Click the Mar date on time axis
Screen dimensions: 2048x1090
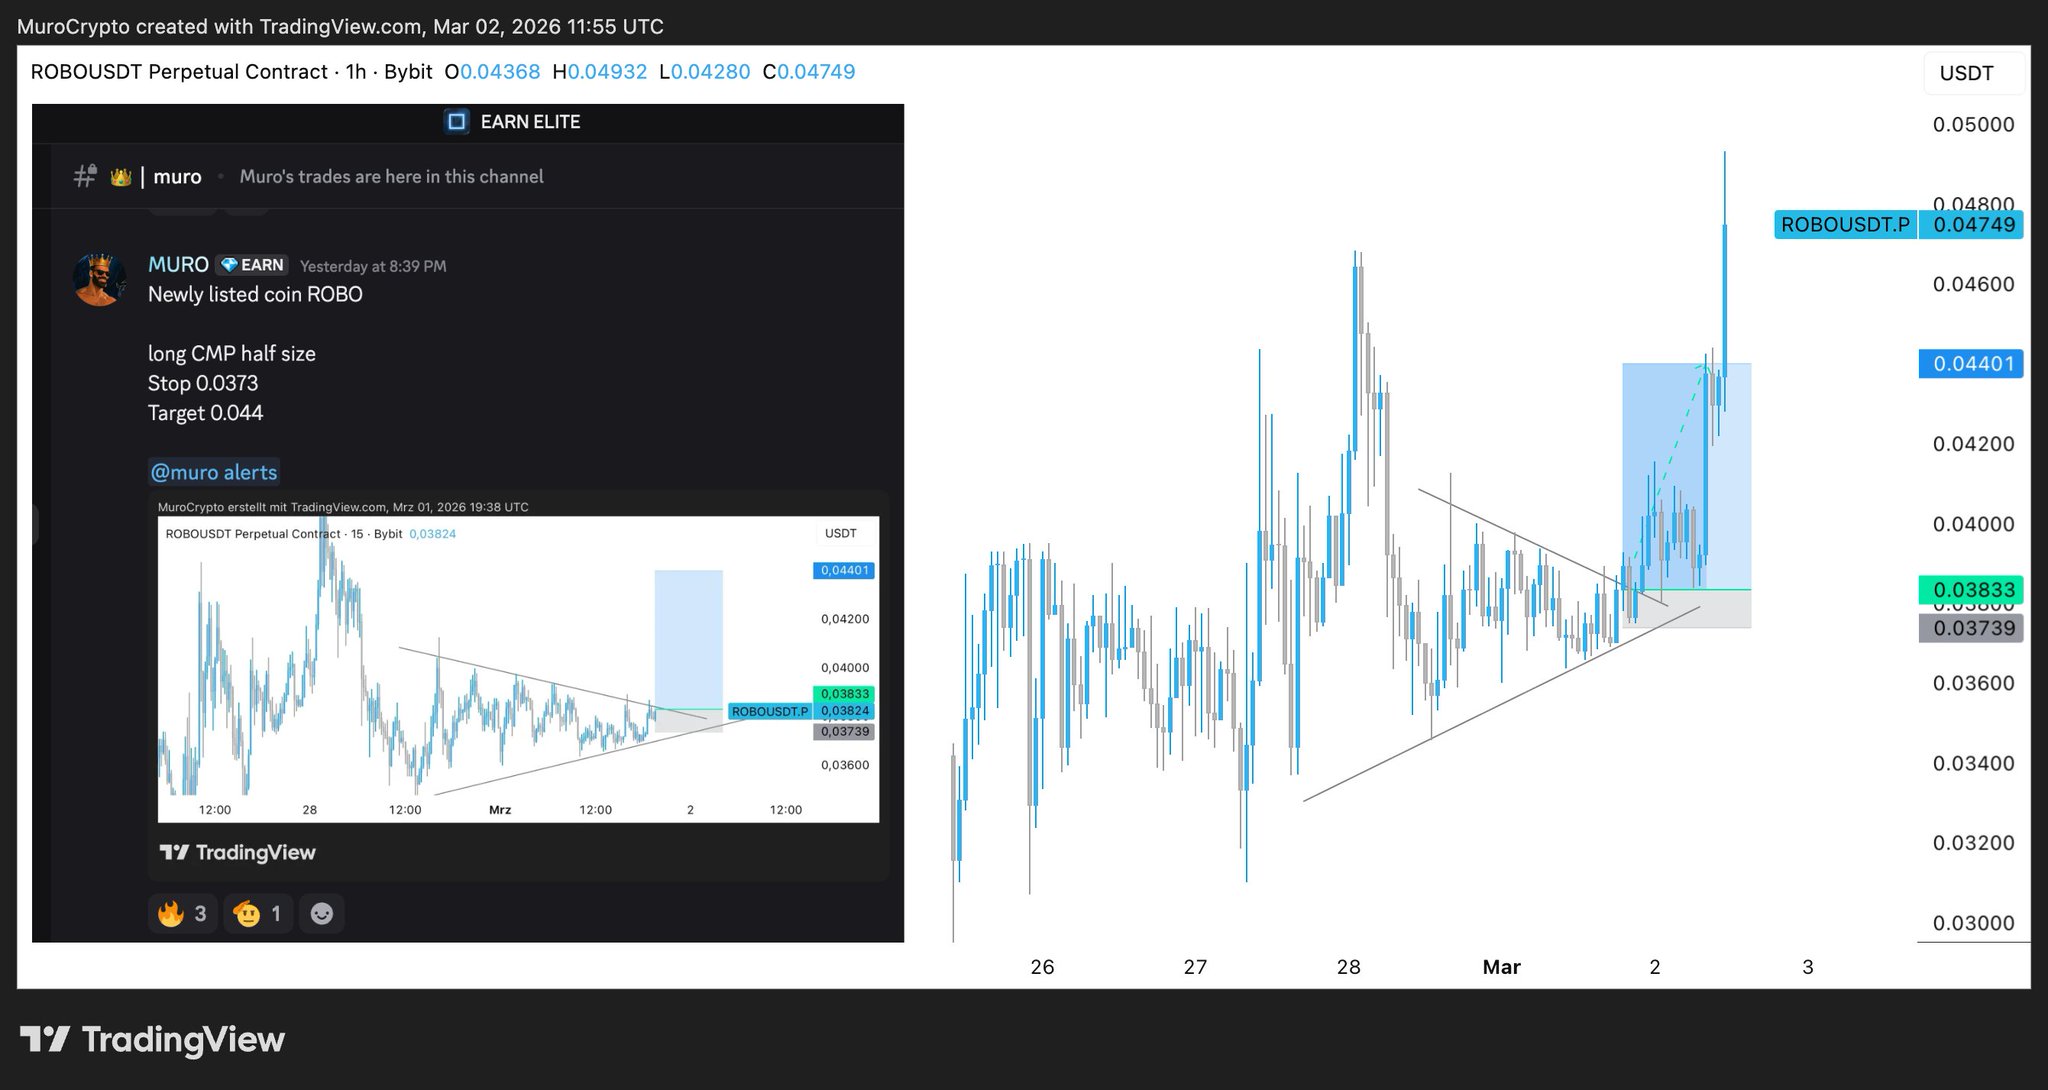pyautogui.click(x=1501, y=967)
